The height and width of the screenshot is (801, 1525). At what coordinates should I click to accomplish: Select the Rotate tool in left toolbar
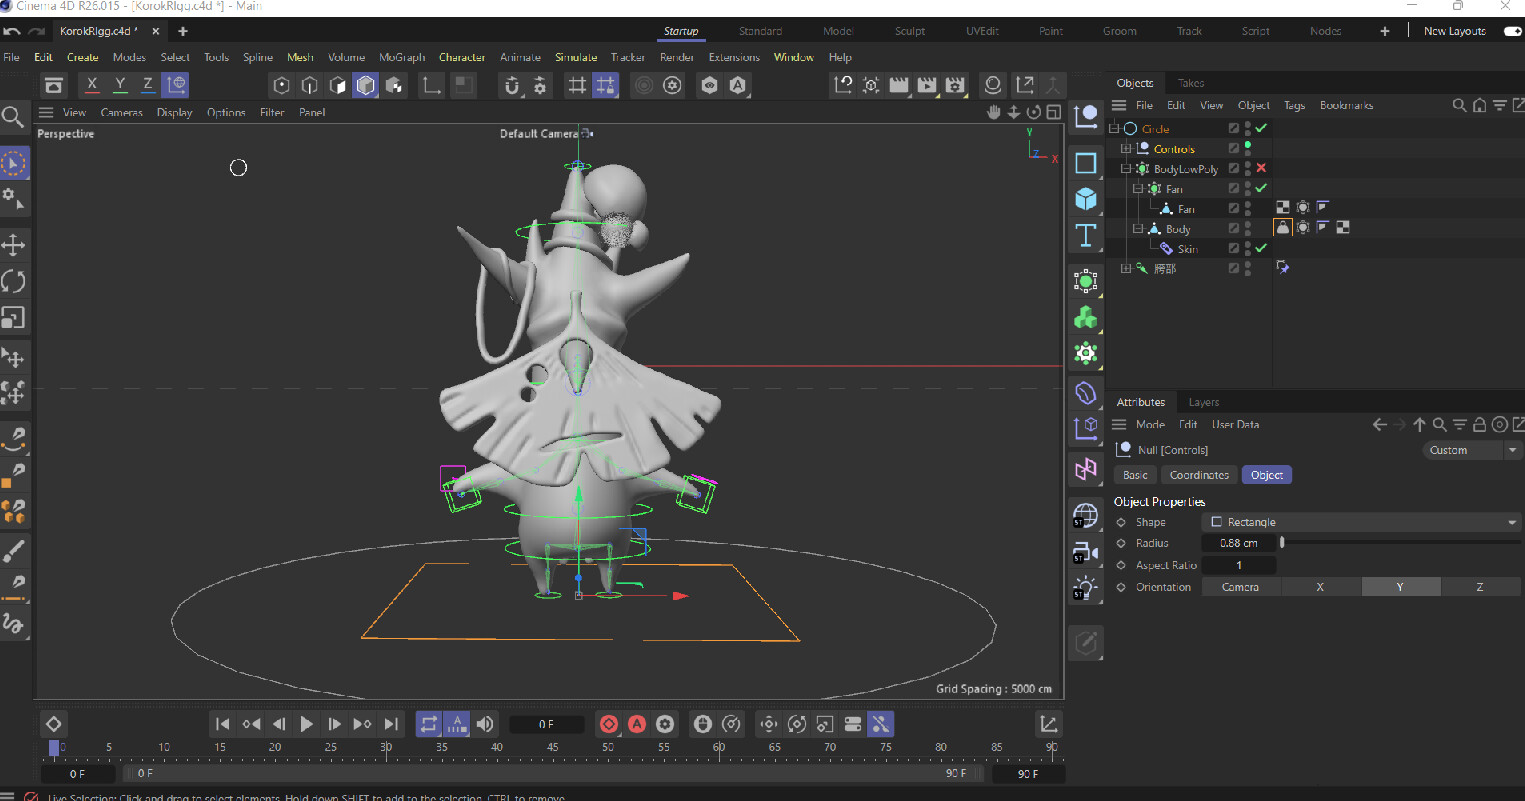coord(13,281)
